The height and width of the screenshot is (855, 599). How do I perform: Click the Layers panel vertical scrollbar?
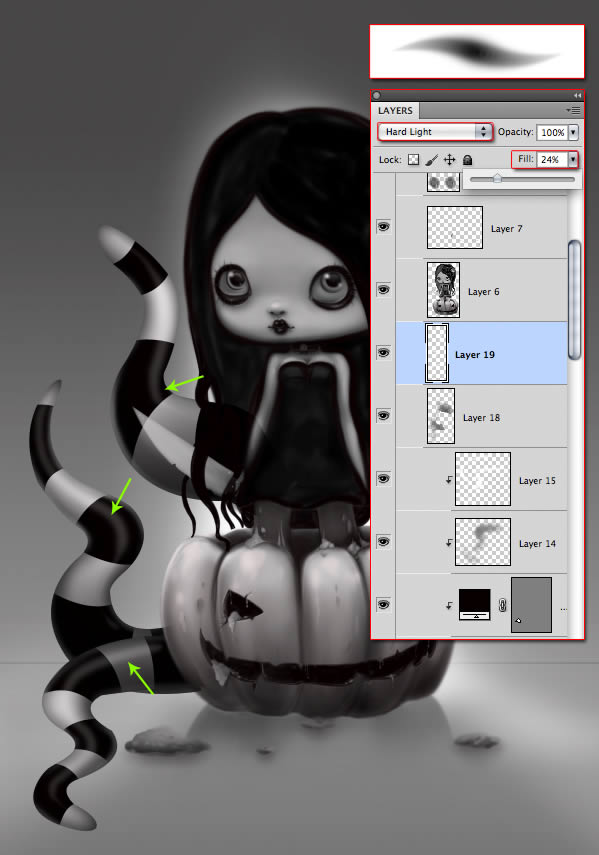(x=574, y=300)
